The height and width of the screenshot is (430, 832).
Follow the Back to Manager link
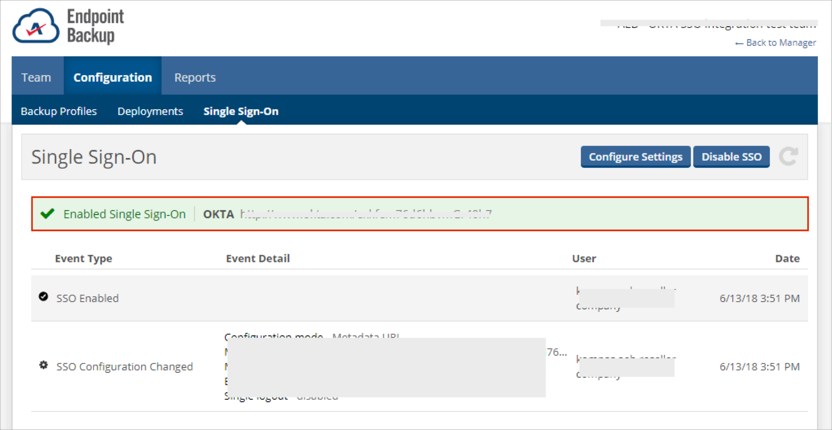[x=775, y=43]
